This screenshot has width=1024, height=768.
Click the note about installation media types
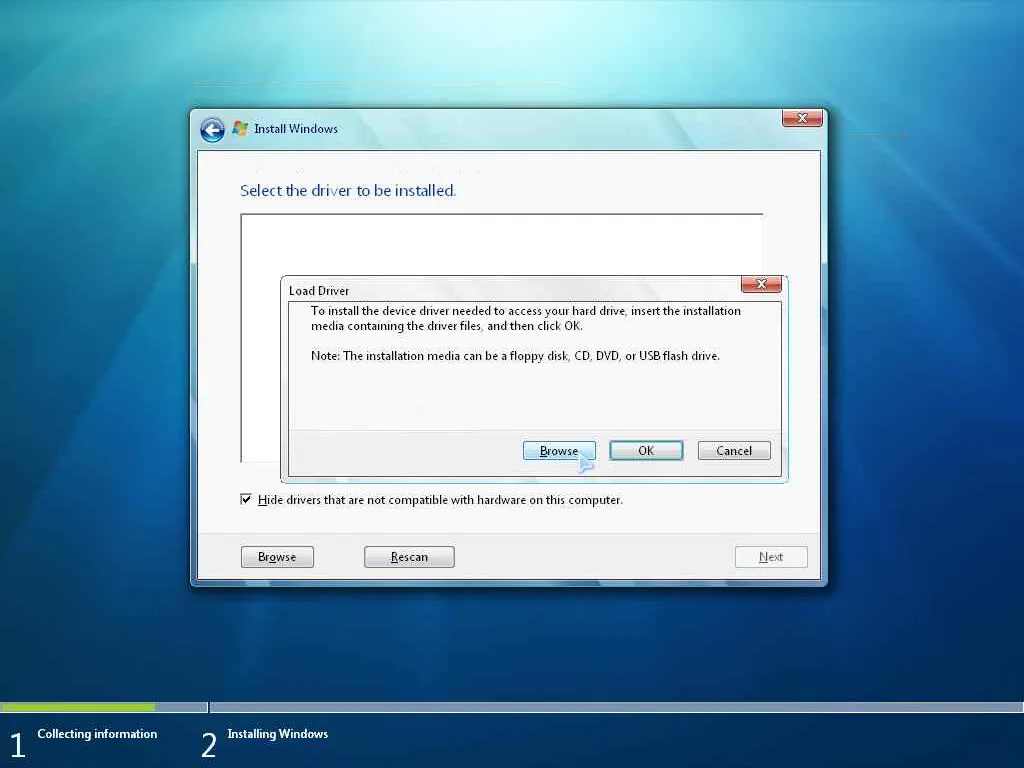[515, 356]
